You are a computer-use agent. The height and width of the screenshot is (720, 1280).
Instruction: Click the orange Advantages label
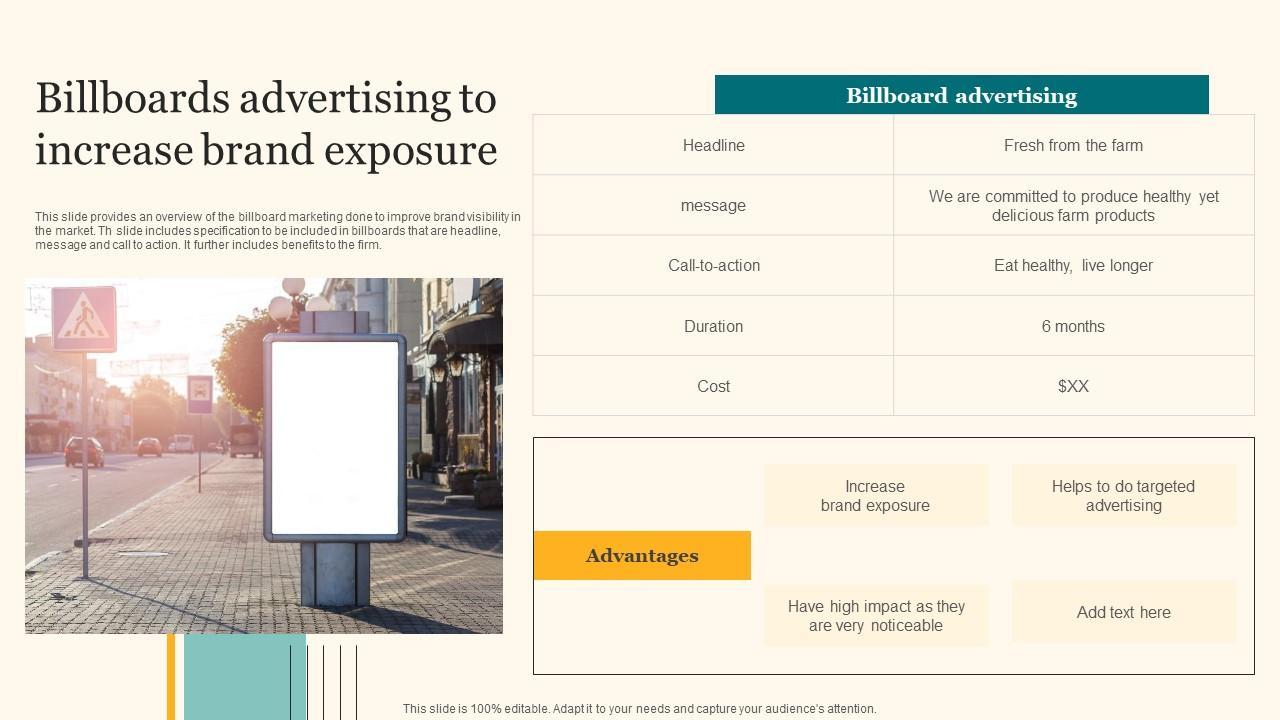coord(642,555)
